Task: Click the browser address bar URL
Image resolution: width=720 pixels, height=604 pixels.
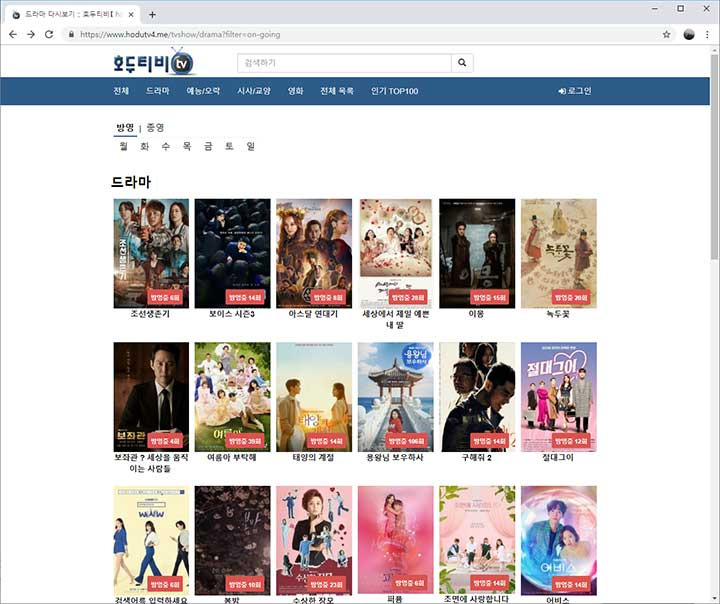Action: (x=180, y=34)
